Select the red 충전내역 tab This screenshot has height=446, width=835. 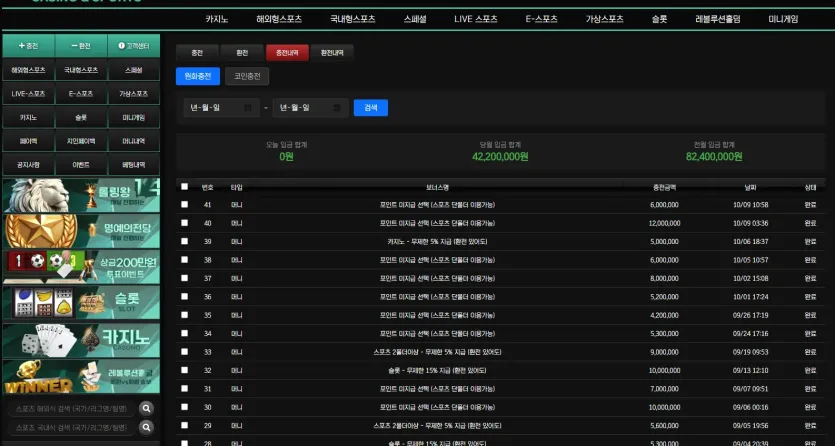click(x=287, y=53)
